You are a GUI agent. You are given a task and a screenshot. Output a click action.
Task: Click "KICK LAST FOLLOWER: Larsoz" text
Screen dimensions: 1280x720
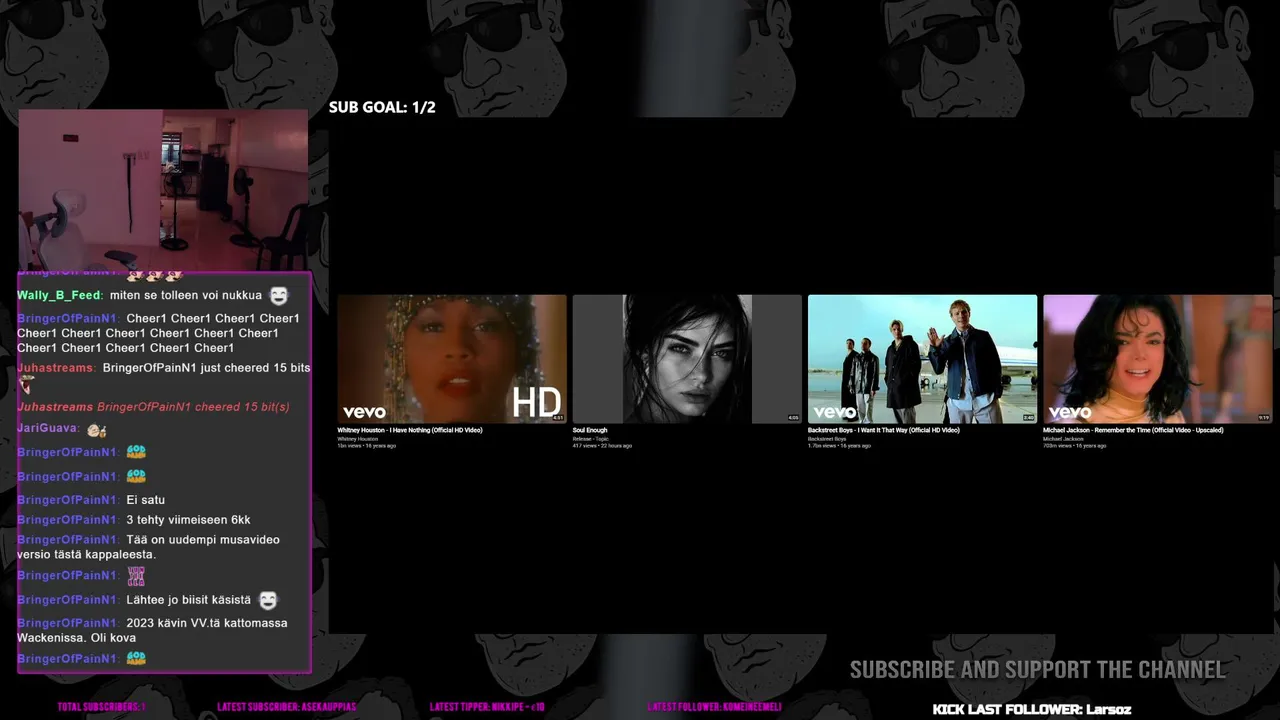tap(1032, 709)
